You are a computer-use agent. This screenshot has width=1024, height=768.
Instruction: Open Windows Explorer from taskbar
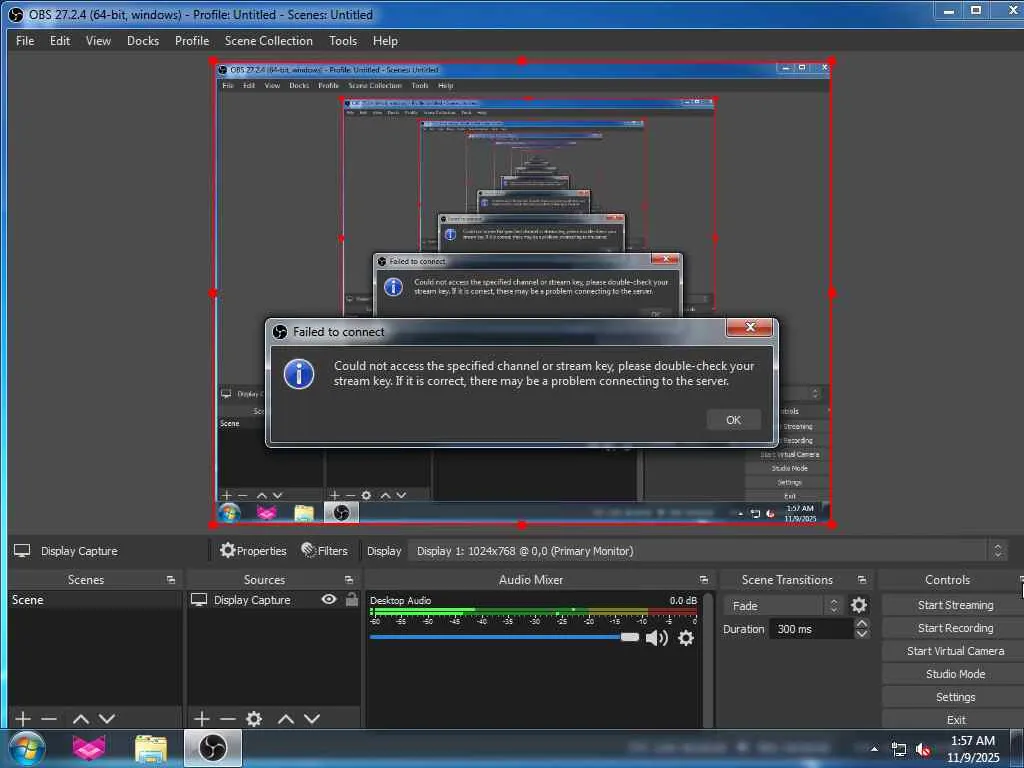tap(151, 748)
